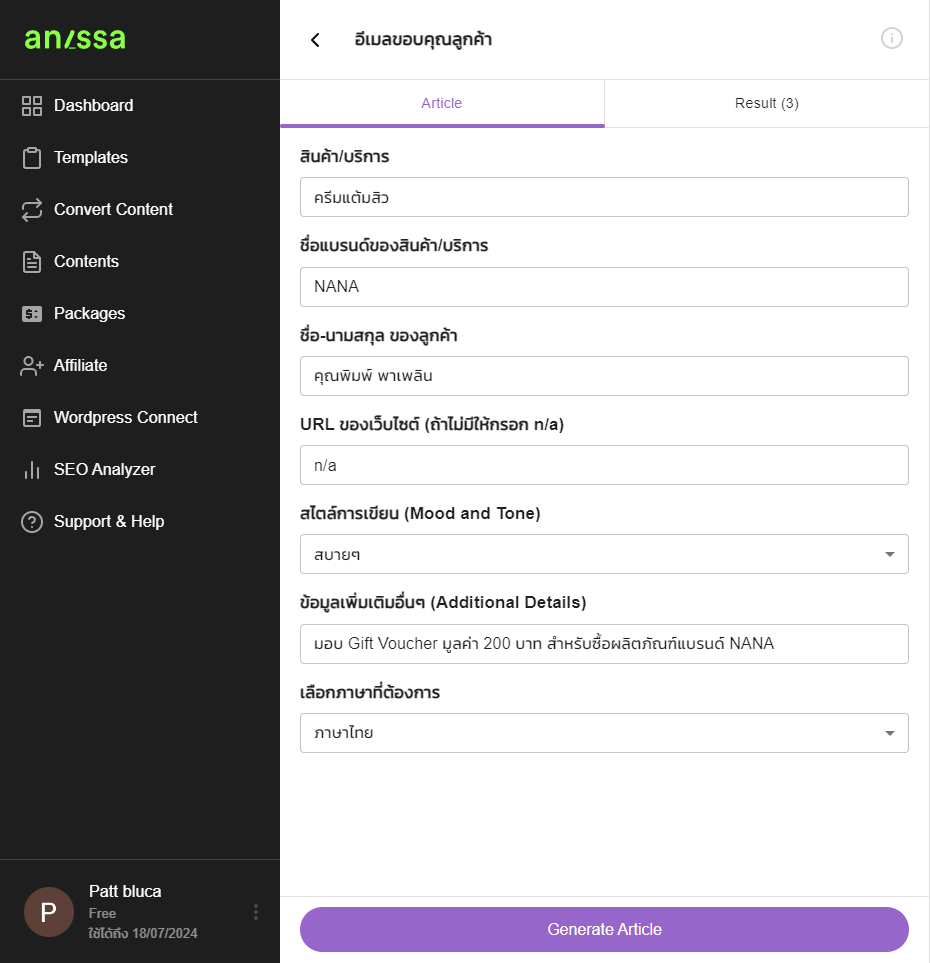Click the Wordpress Connect icon

pyautogui.click(x=32, y=418)
